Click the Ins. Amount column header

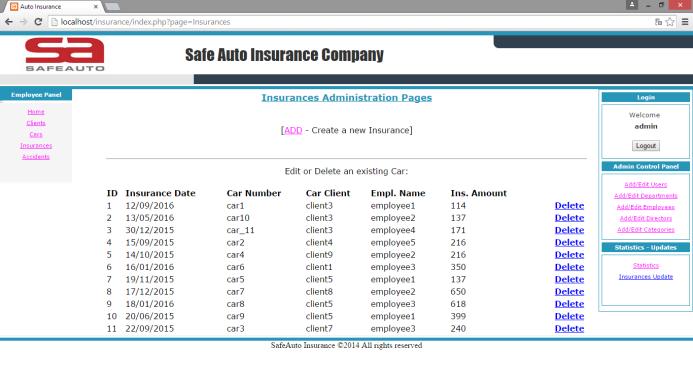(x=479, y=193)
